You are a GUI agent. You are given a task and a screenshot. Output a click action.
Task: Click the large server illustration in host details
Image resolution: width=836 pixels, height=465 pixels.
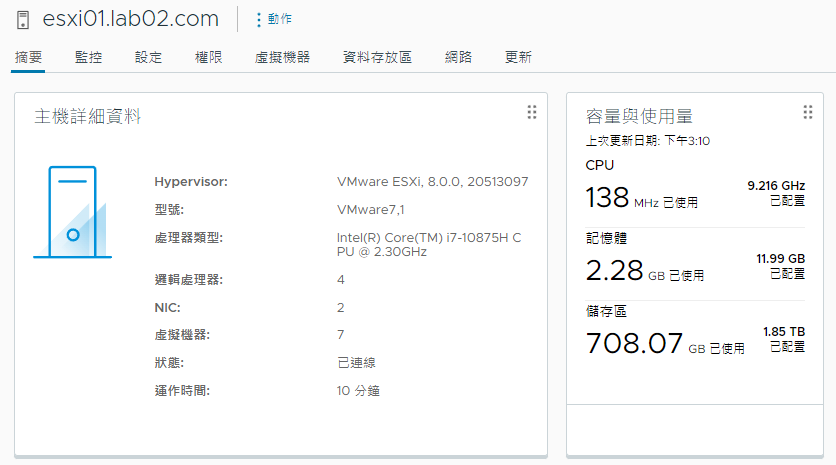(73, 212)
